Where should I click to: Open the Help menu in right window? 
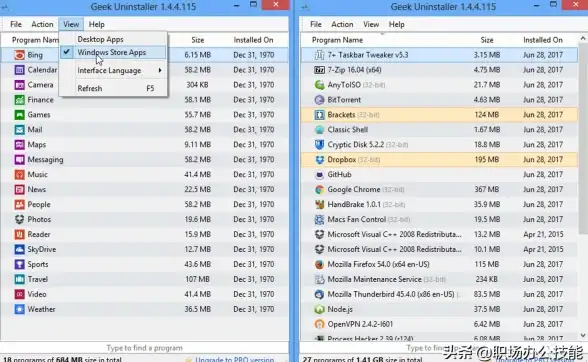(396, 24)
